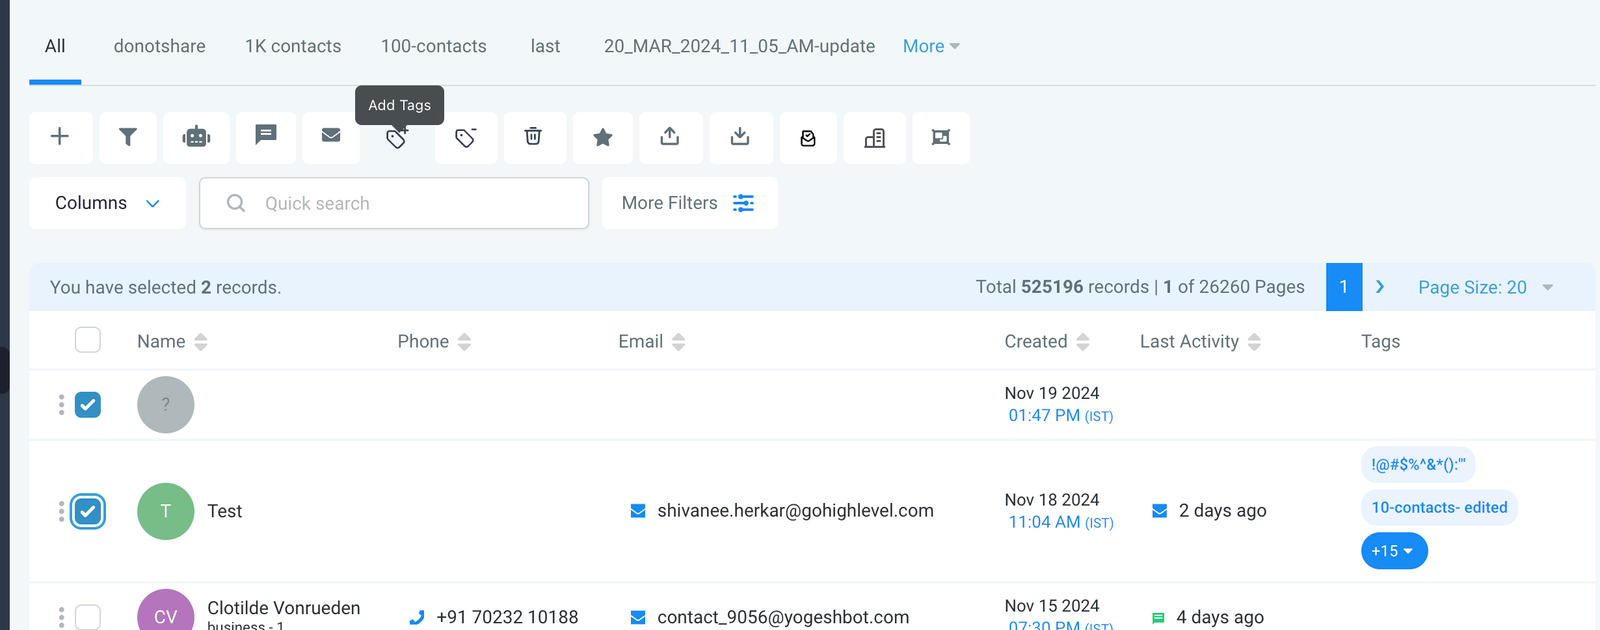Open the 1K contacts tab
This screenshot has height=630, width=1600.
293,46
